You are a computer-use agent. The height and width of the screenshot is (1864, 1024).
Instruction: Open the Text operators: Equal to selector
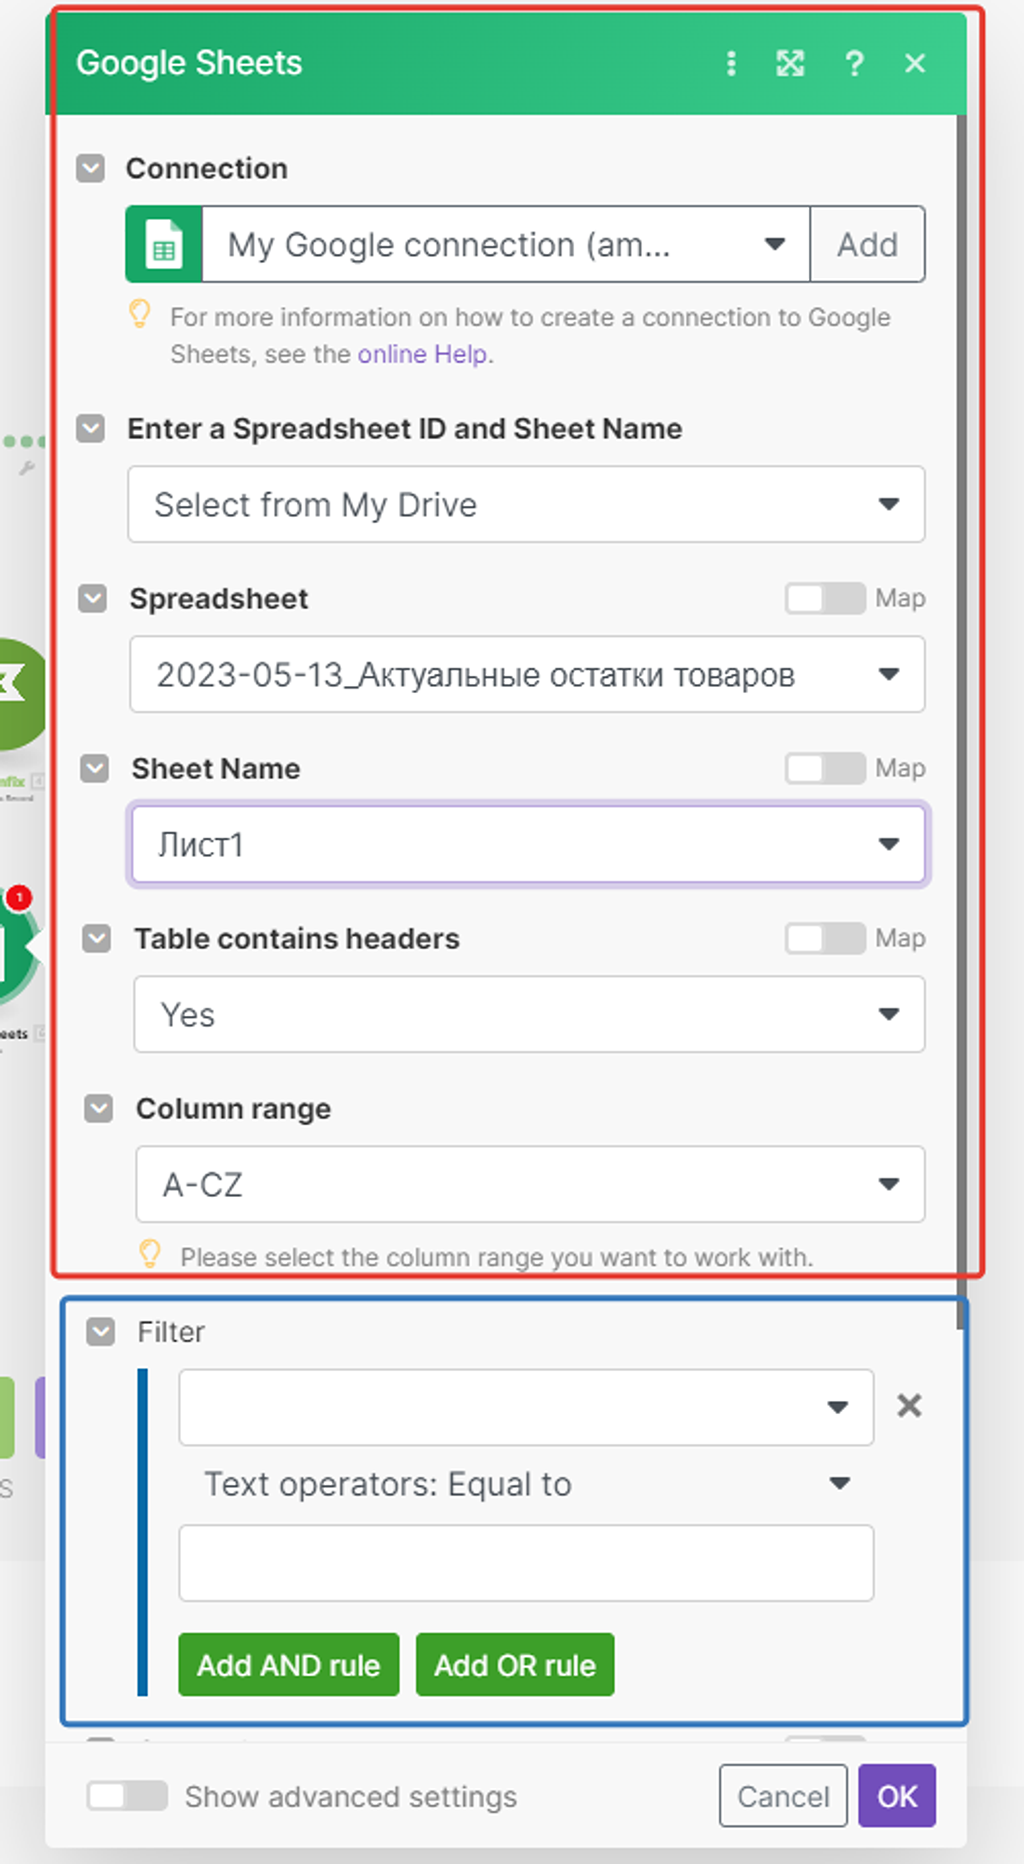click(526, 1484)
